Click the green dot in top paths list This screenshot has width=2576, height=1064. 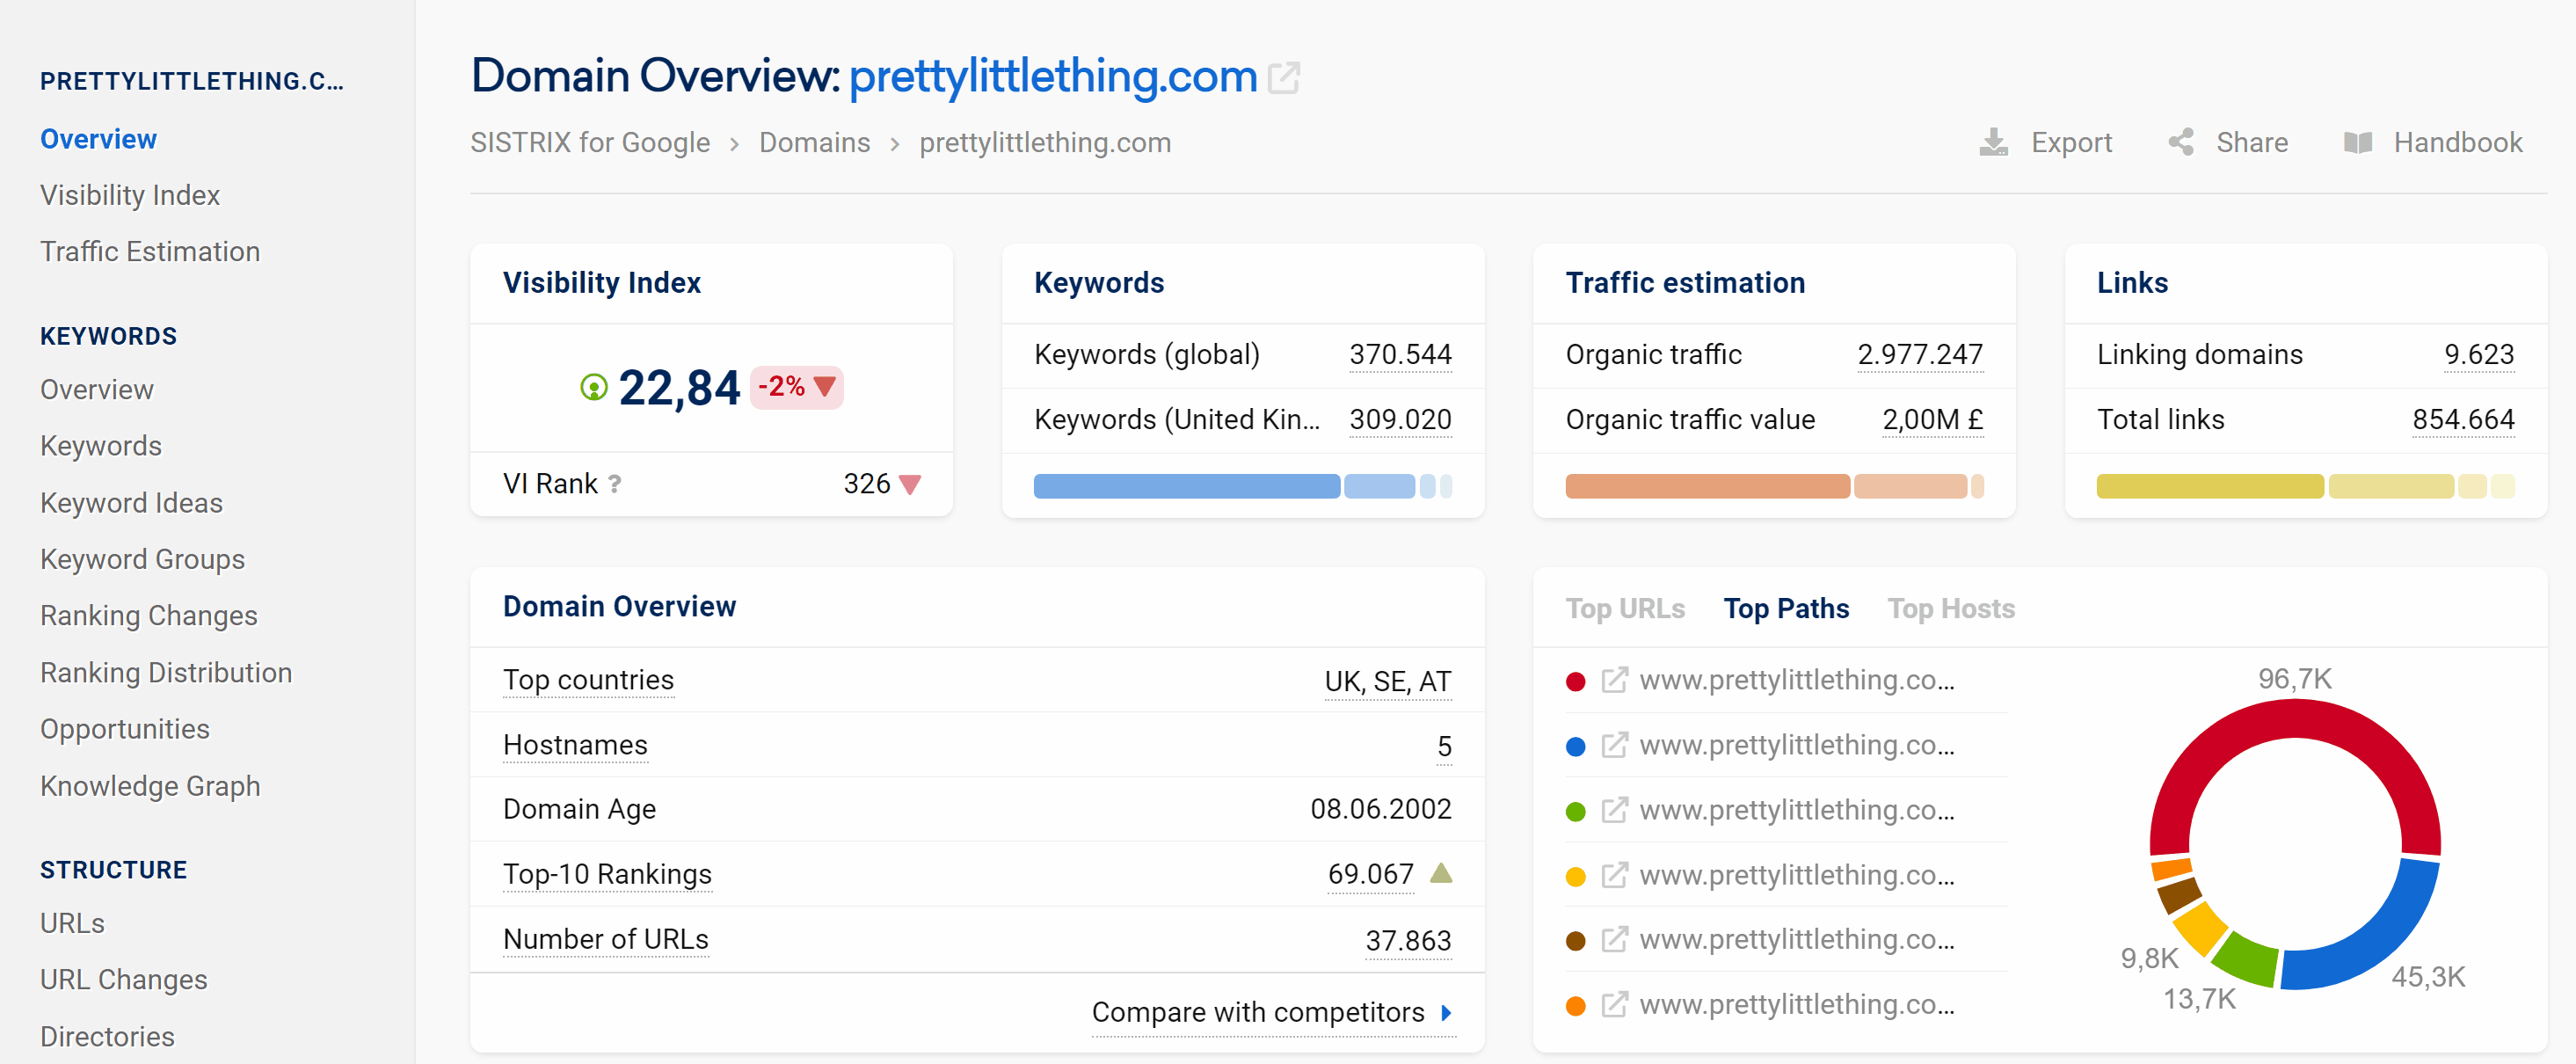1575,812
